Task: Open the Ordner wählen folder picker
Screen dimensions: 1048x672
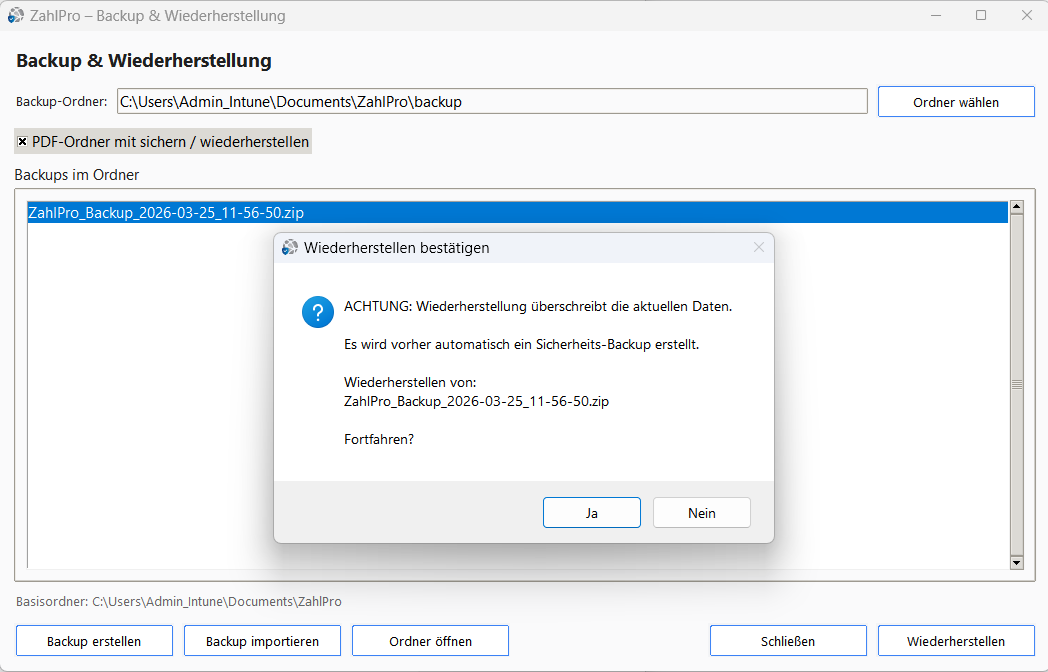Action: pyautogui.click(x=955, y=101)
